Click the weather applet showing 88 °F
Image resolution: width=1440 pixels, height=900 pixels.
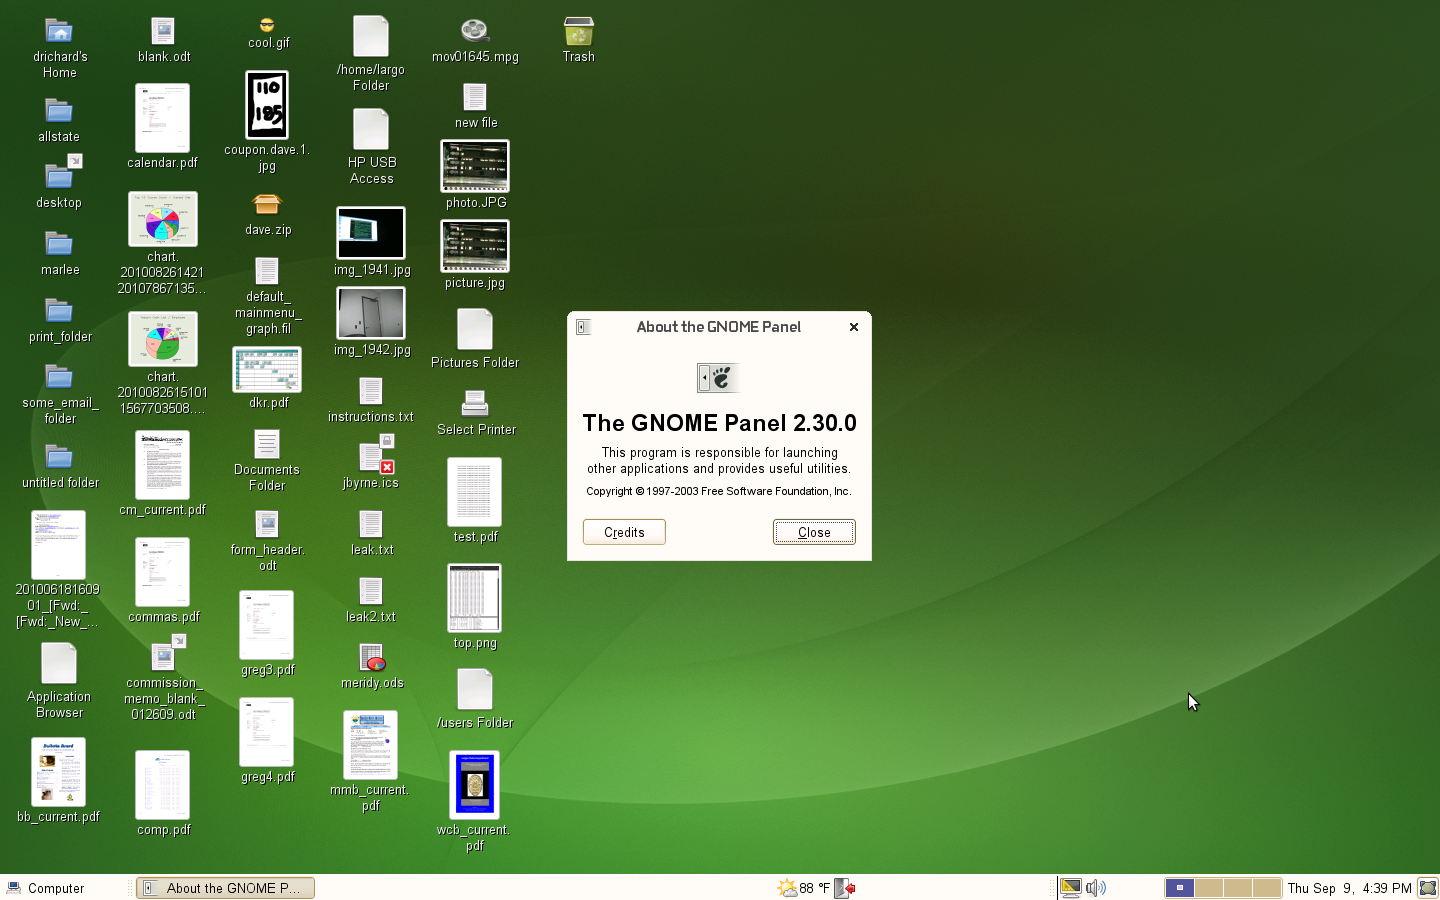click(x=803, y=888)
